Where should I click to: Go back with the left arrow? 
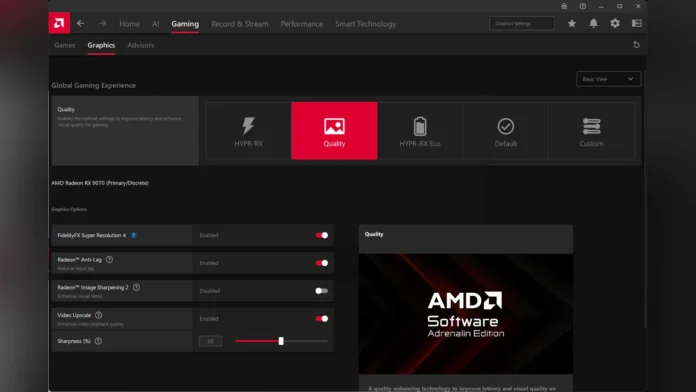(x=80, y=23)
